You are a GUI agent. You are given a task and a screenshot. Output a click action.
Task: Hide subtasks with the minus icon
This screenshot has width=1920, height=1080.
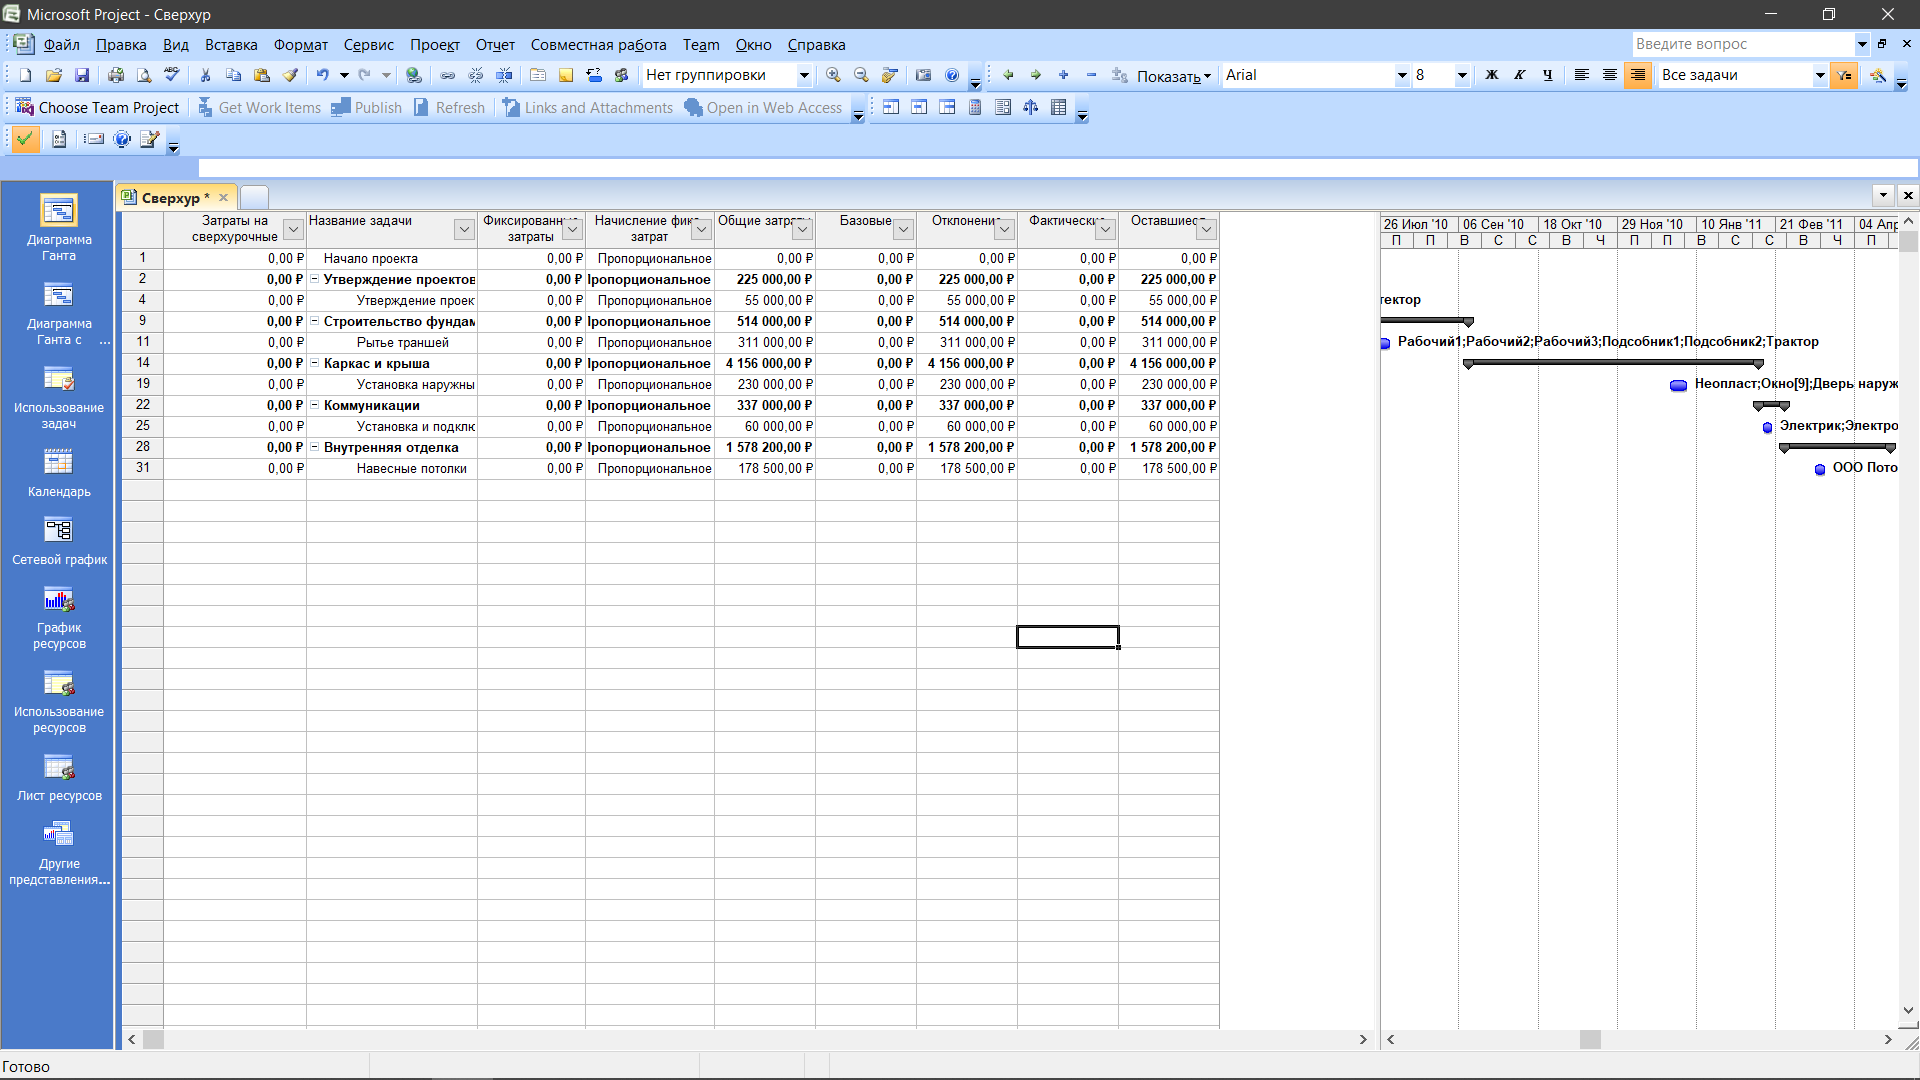coord(1092,75)
